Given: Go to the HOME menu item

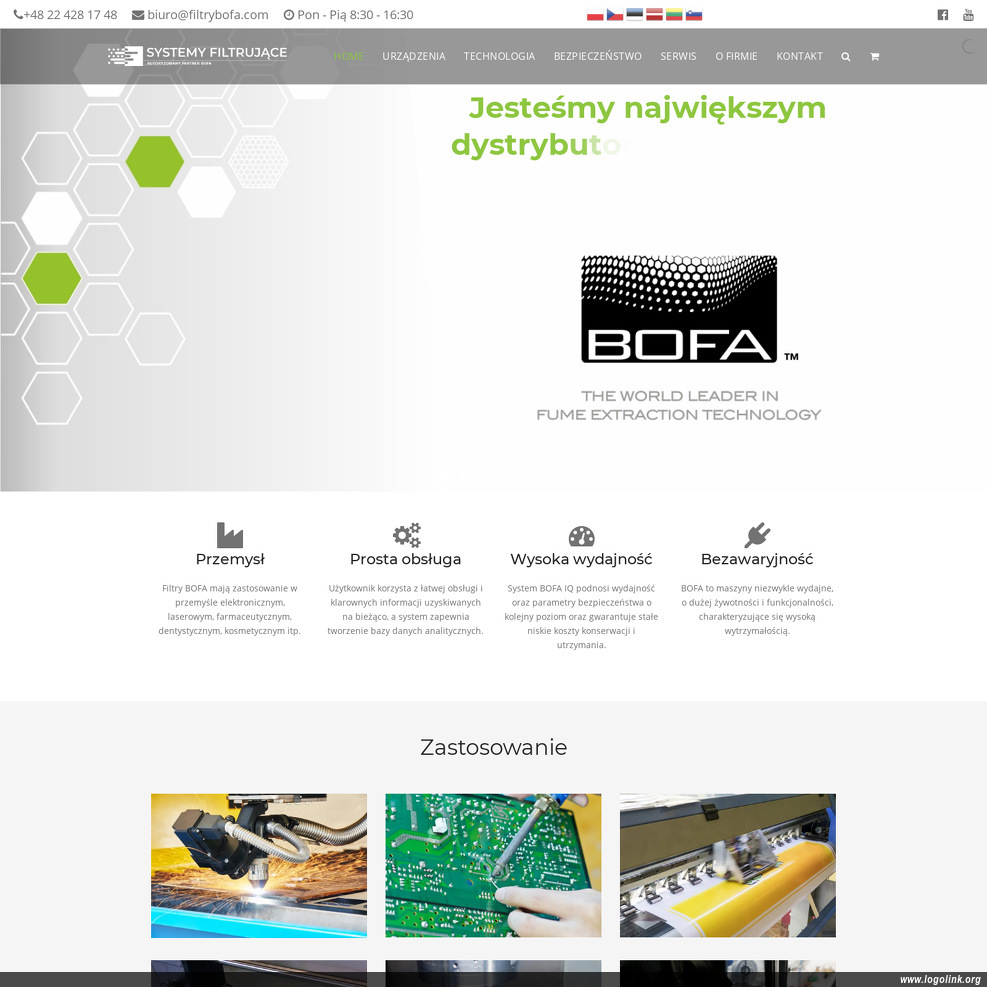Looking at the screenshot, I should (349, 56).
